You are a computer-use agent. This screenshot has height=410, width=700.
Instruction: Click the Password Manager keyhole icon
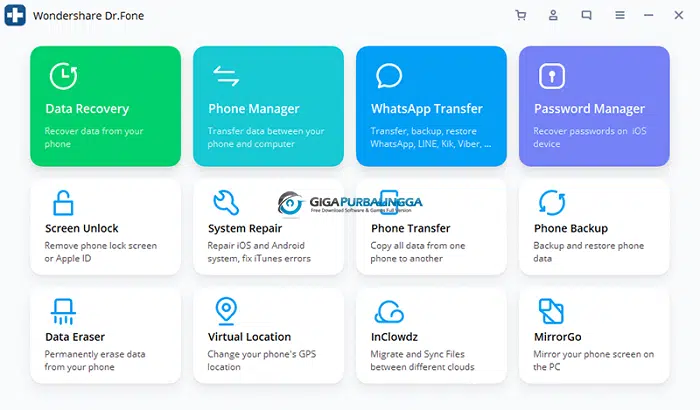coord(552,76)
